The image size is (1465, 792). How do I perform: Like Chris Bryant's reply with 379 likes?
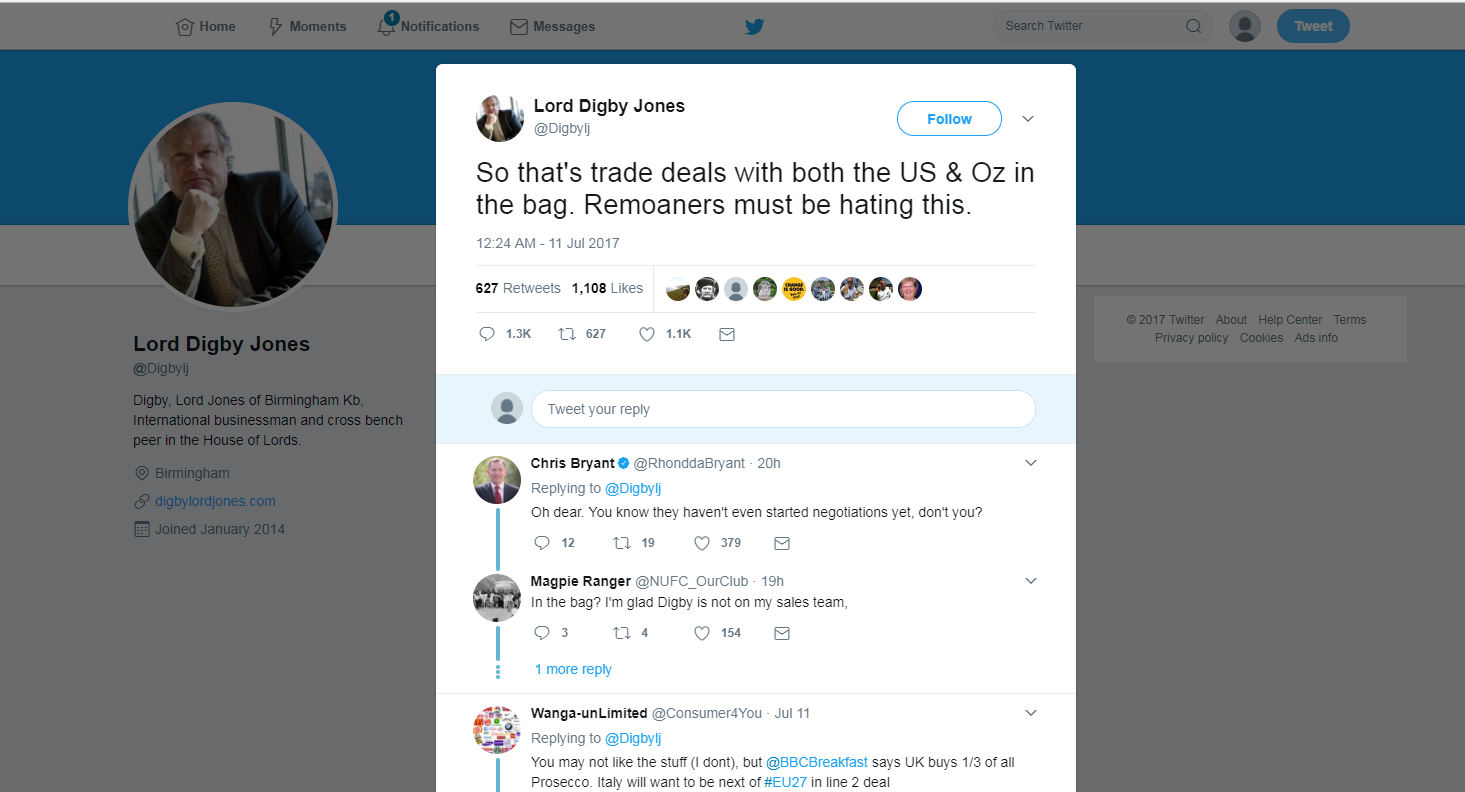tap(702, 543)
